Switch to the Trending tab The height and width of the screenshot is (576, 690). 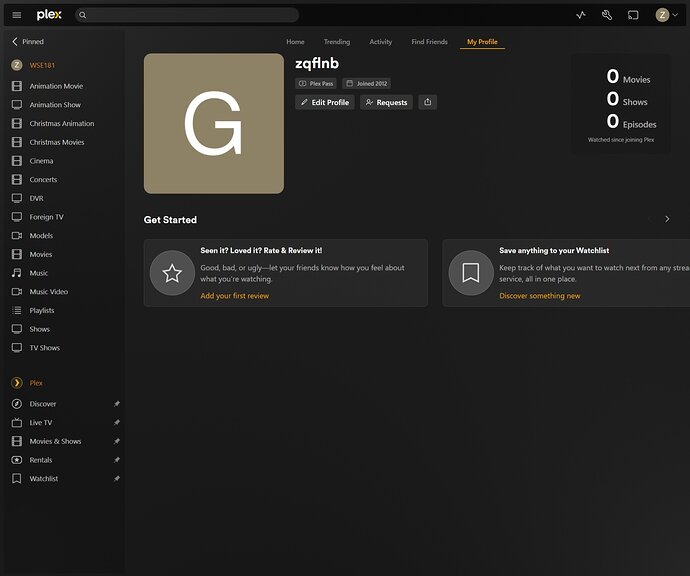337,42
